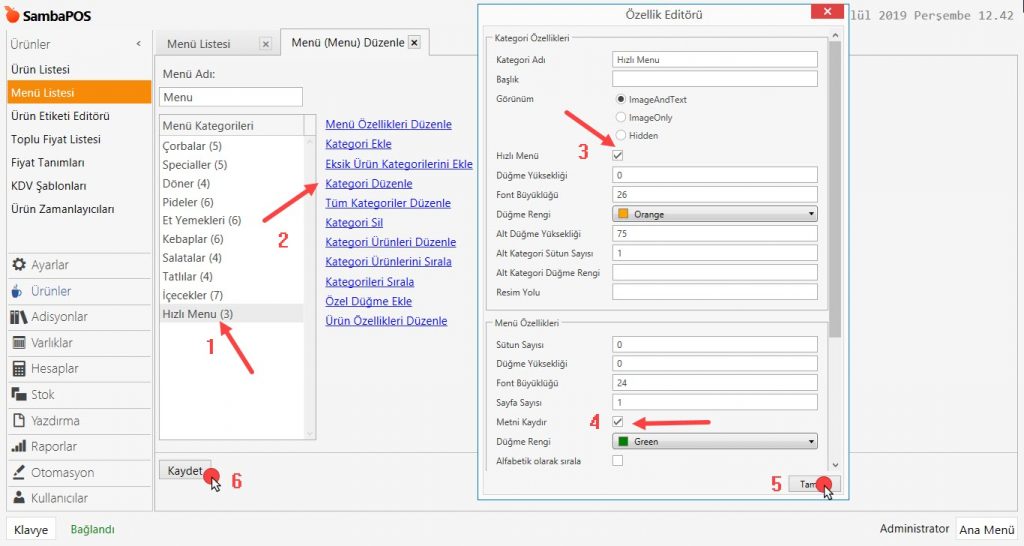The image size is (1024, 546).
Task: Click the Hesaplar calculator icon
Action: 18,369
